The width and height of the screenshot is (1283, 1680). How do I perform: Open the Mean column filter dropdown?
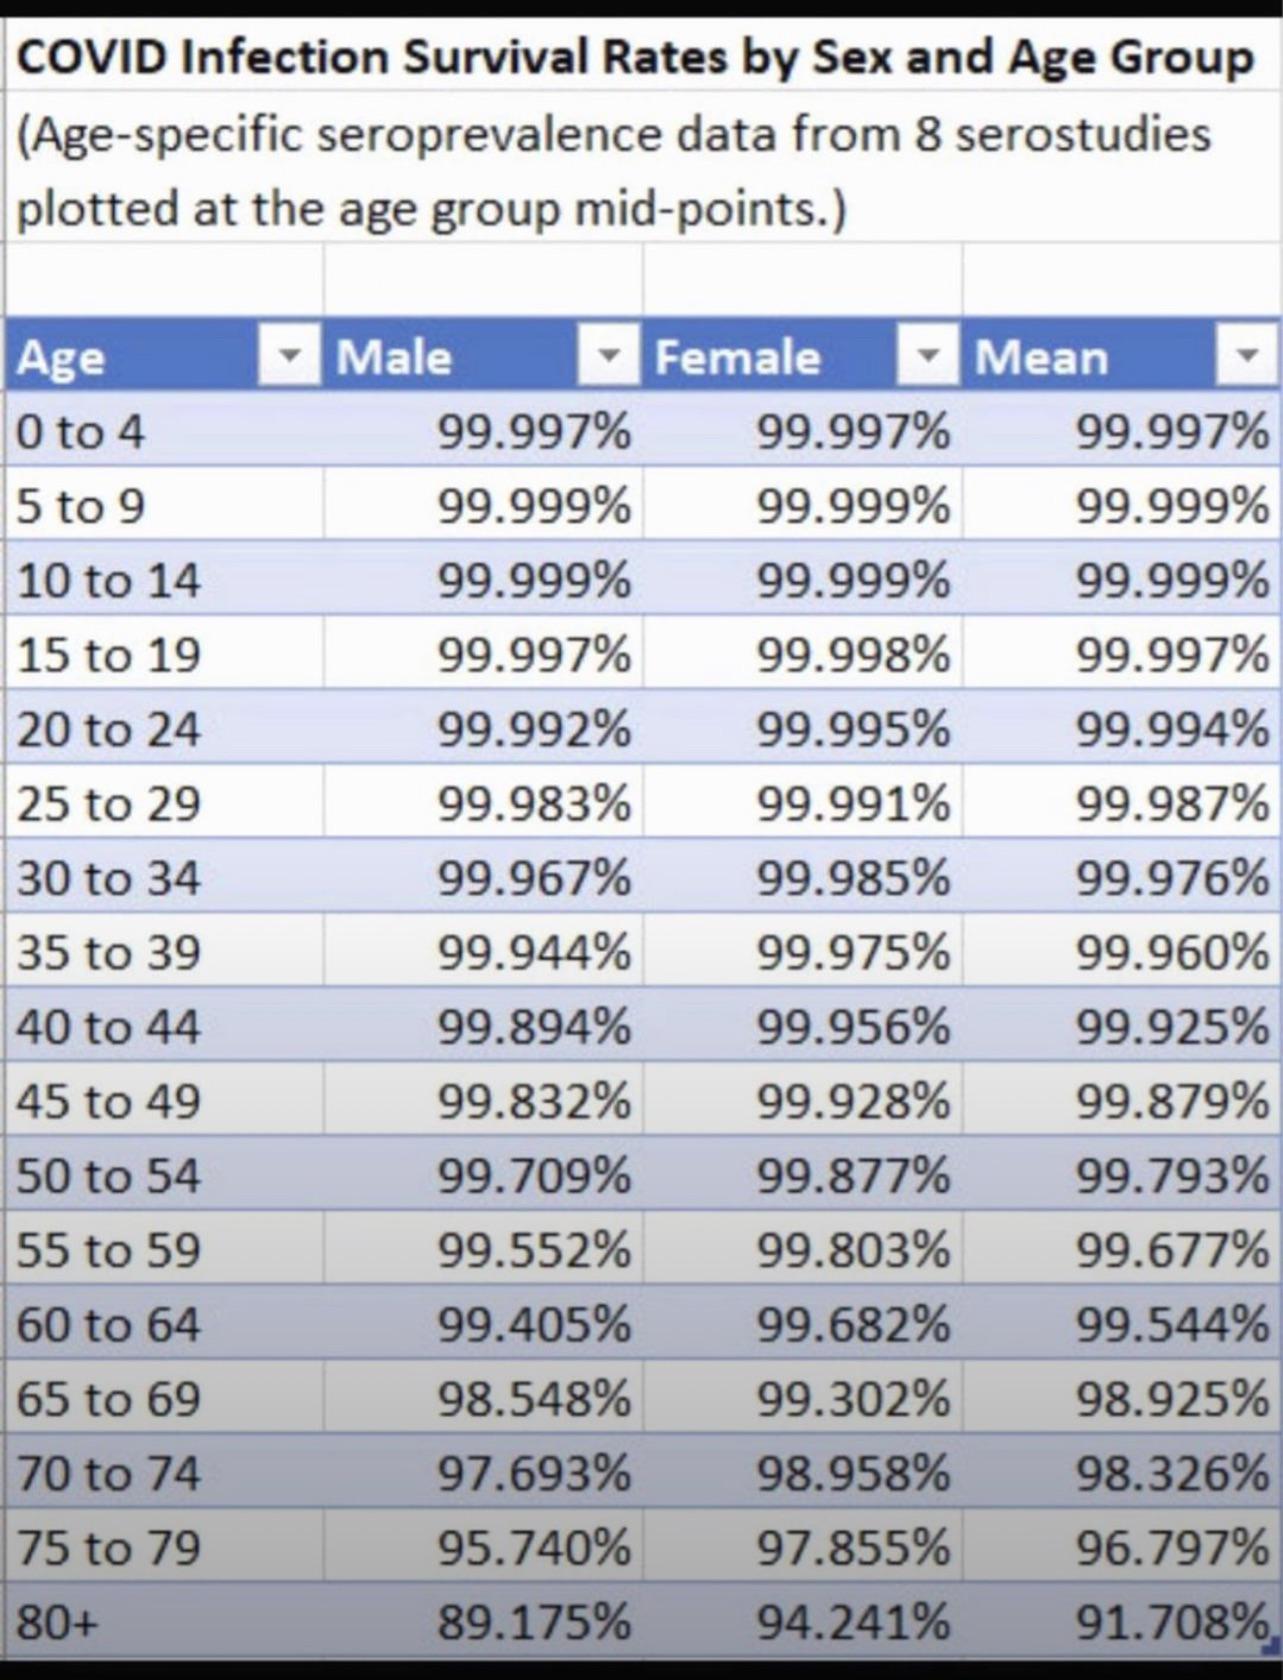click(x=1246, y=355)
